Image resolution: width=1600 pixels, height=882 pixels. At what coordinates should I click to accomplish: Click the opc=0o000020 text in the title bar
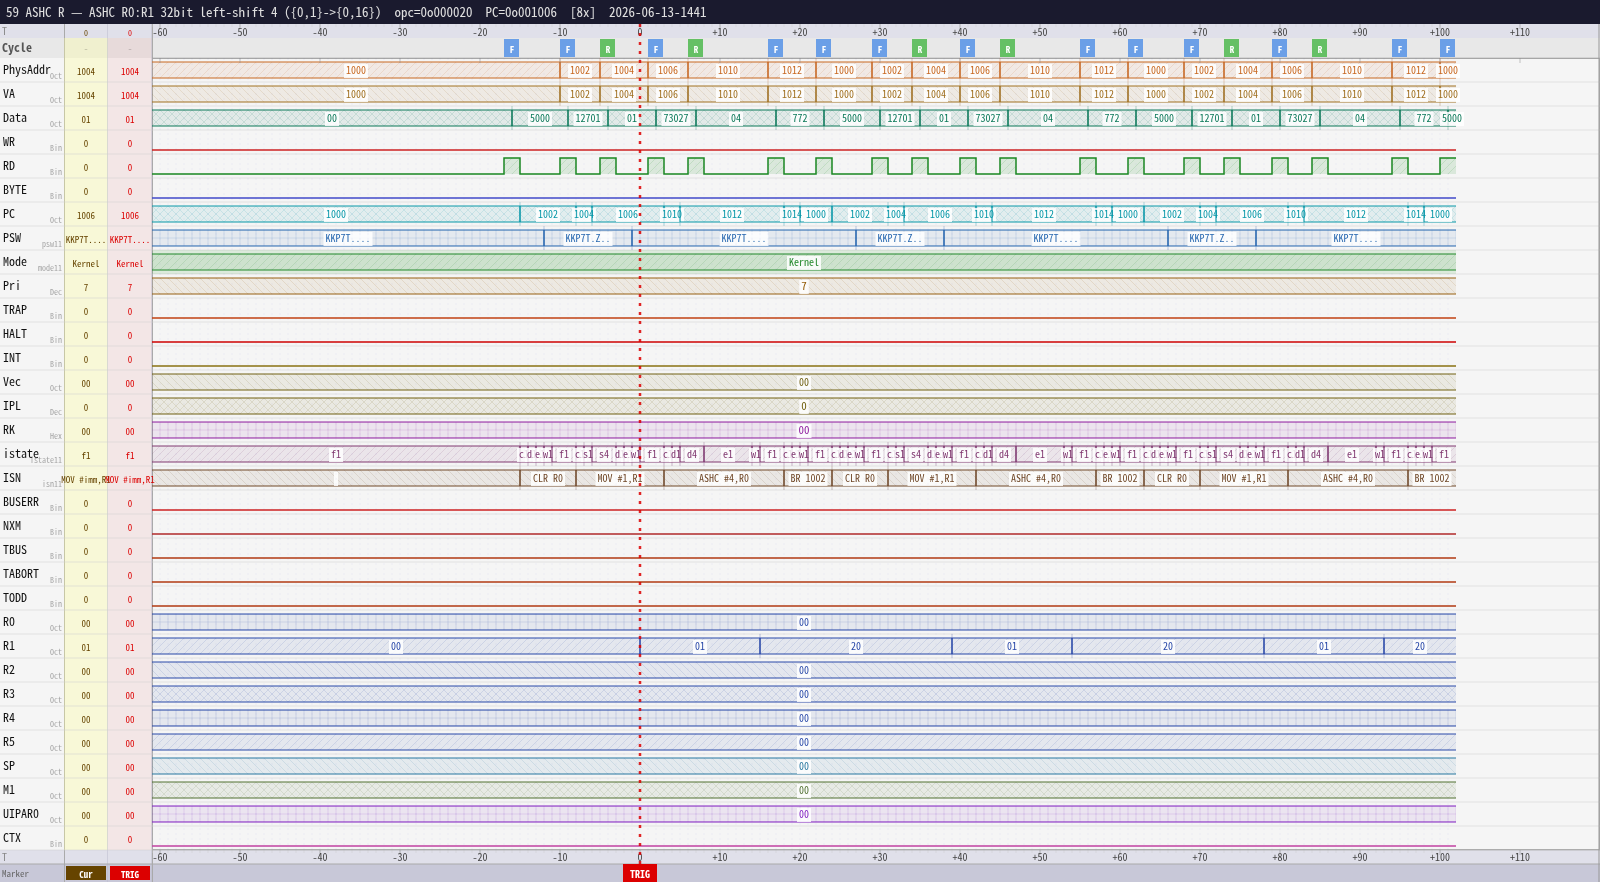coord(433,13)
